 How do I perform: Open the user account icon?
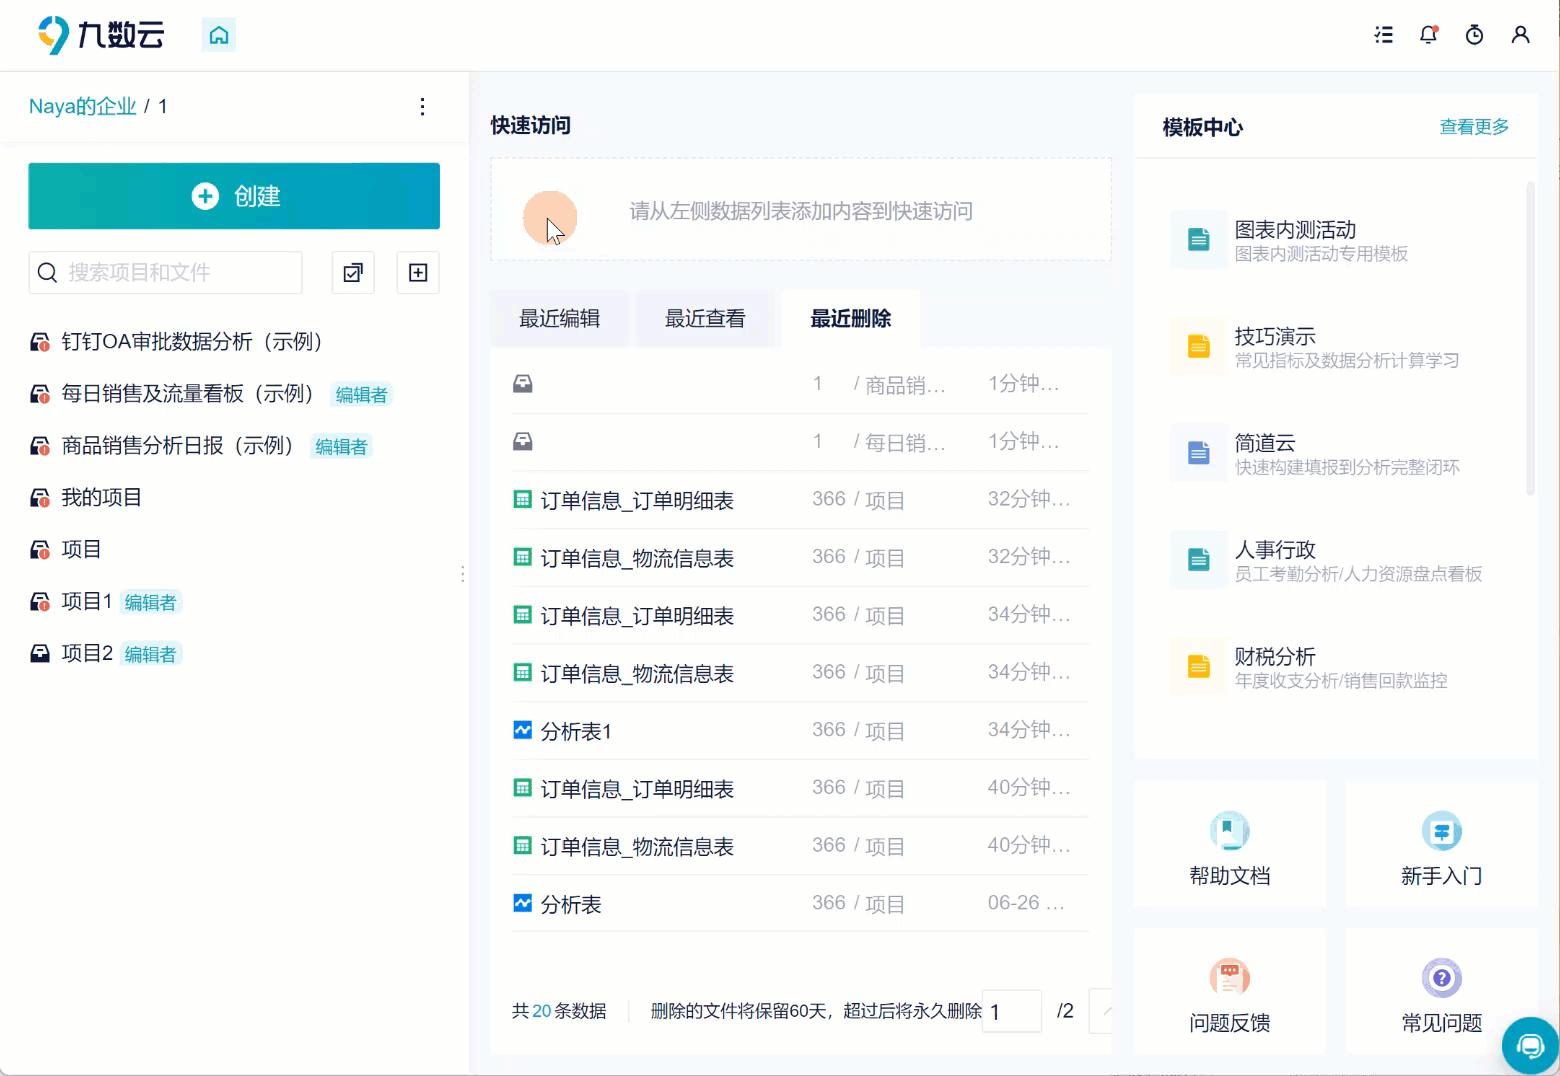(x=1520, y=35)
